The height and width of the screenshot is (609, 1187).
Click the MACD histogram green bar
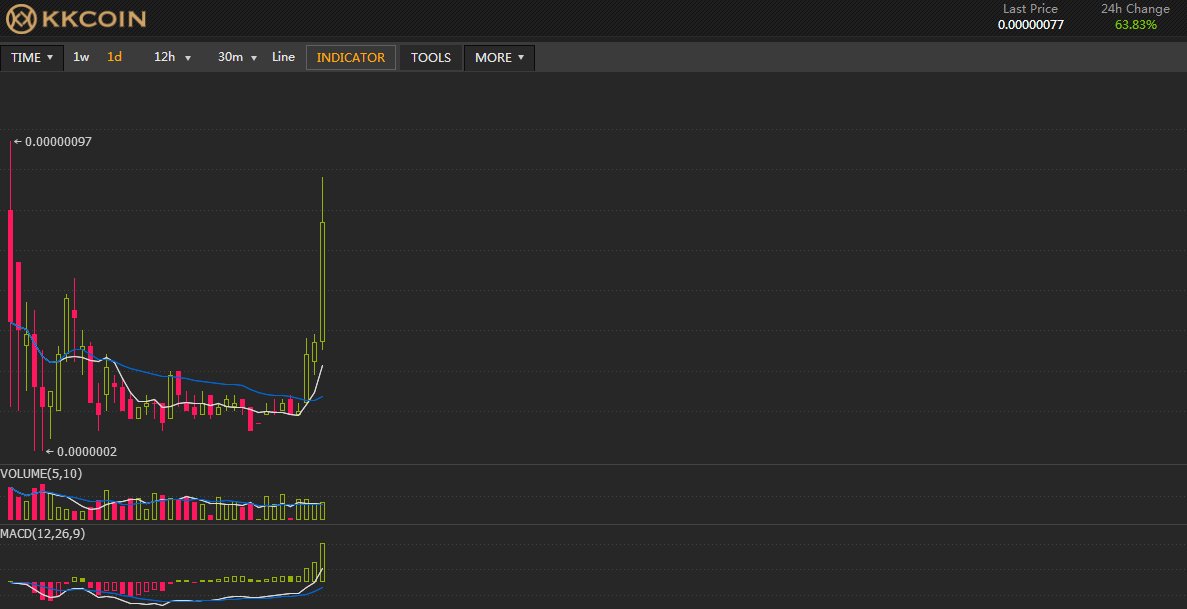point(322,560)
